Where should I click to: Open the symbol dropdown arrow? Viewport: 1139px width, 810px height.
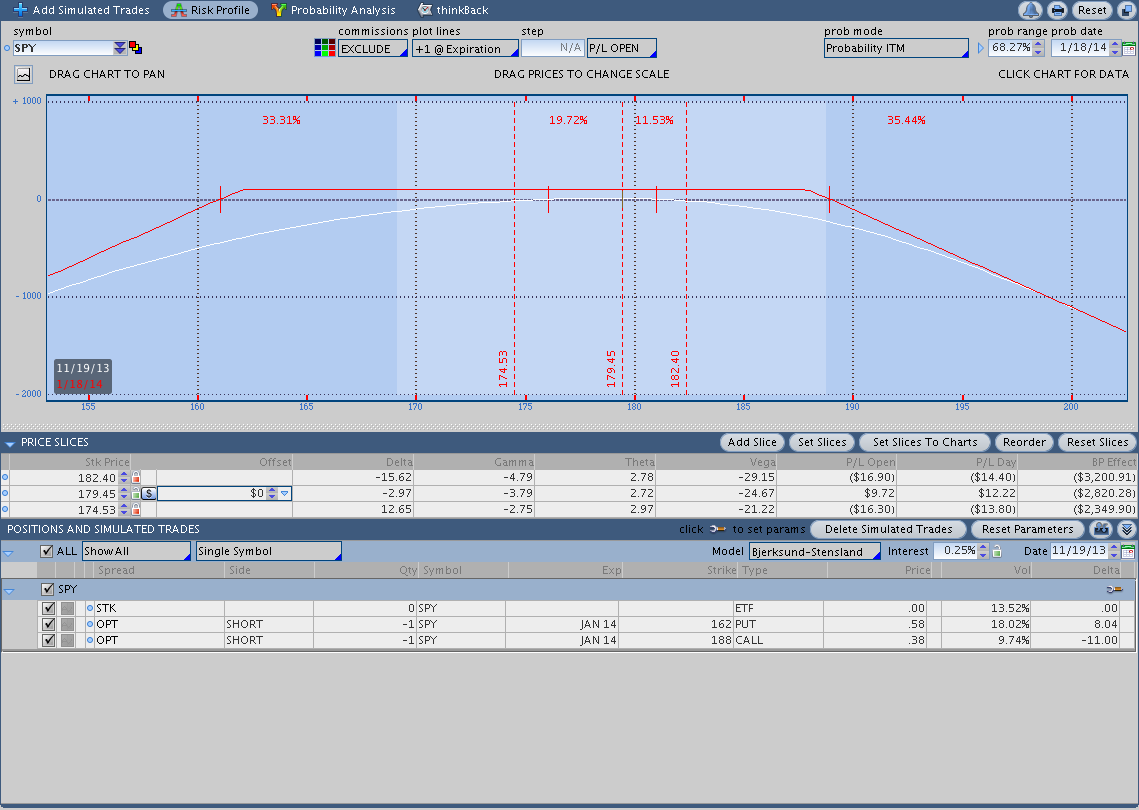[120, 48]
